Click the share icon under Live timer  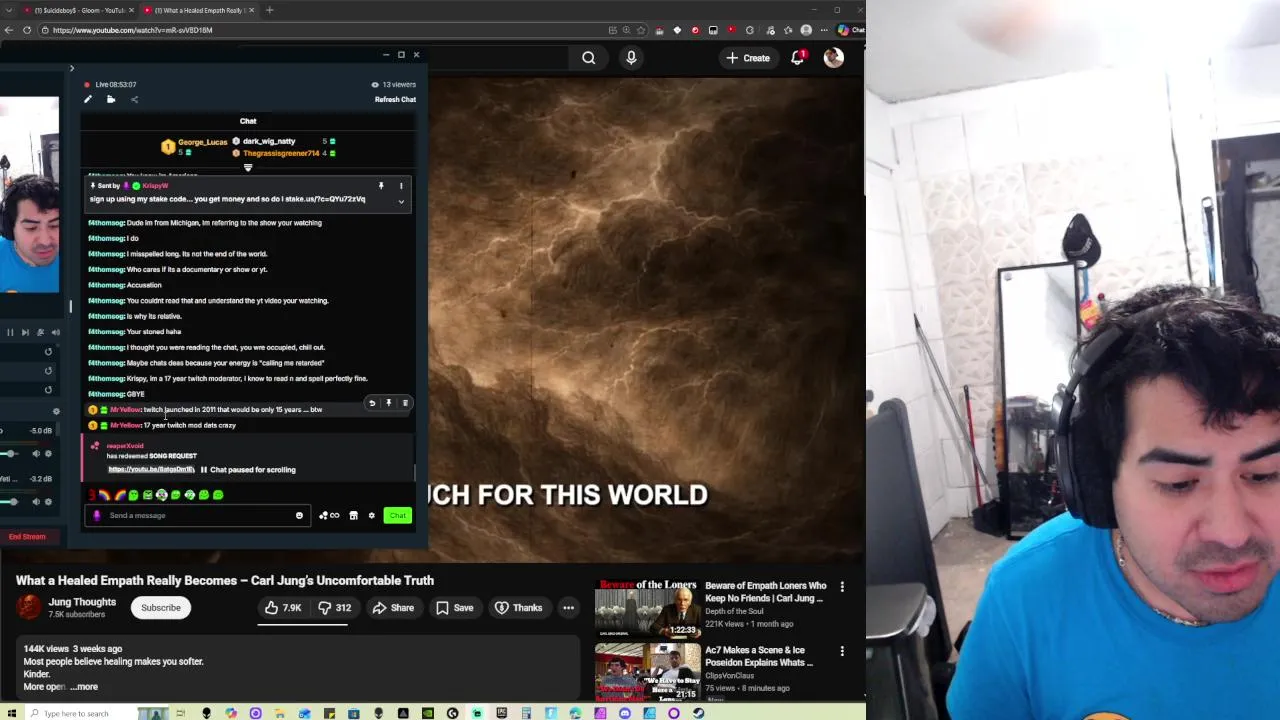click(134, 99)
